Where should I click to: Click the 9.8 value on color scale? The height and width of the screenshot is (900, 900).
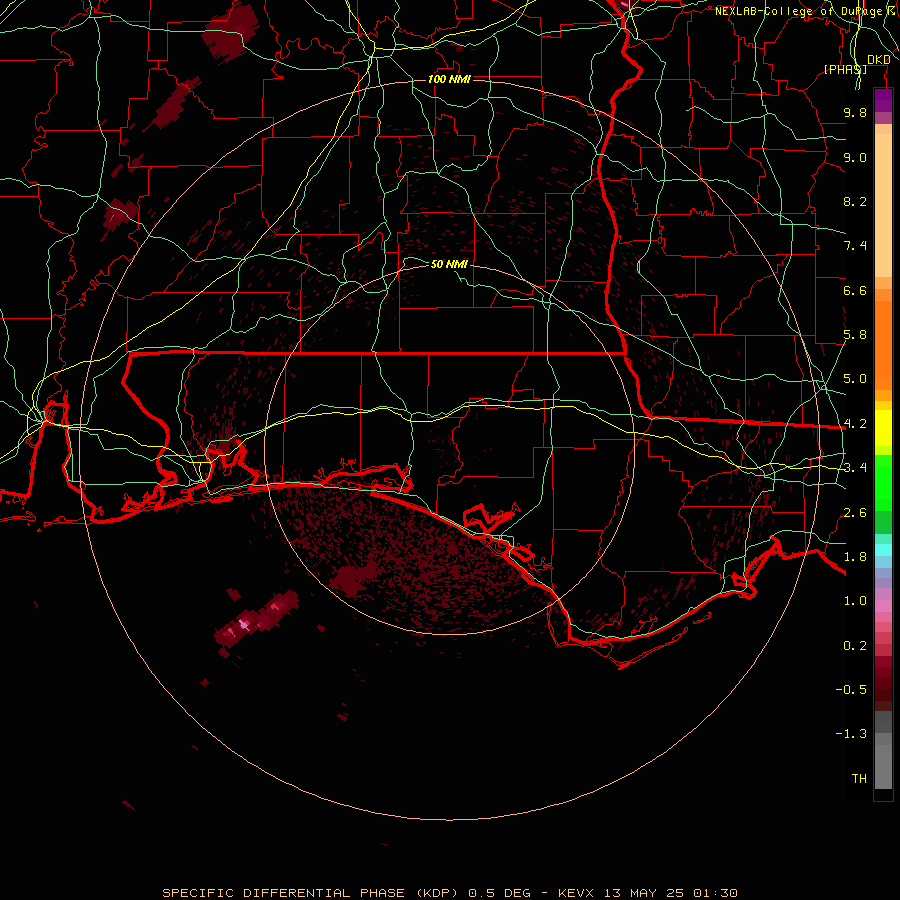855,112
